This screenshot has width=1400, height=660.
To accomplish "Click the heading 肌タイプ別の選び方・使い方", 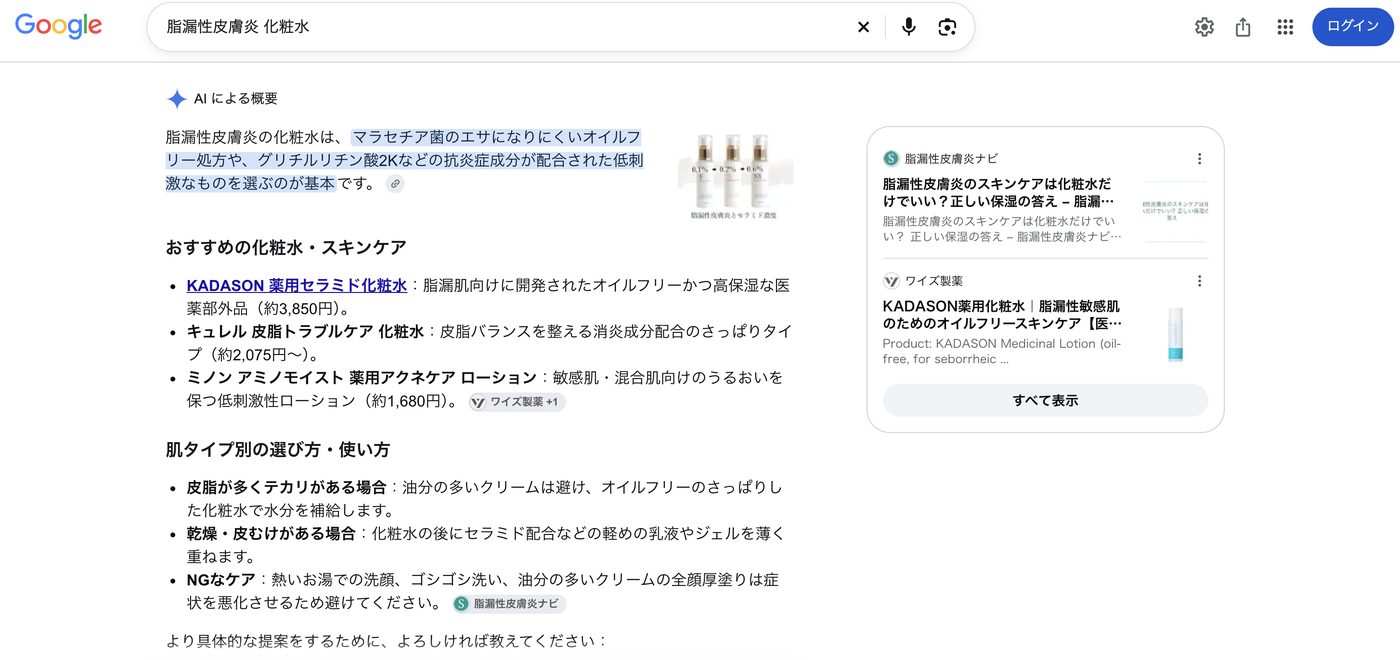I will [x=278, y=449].
